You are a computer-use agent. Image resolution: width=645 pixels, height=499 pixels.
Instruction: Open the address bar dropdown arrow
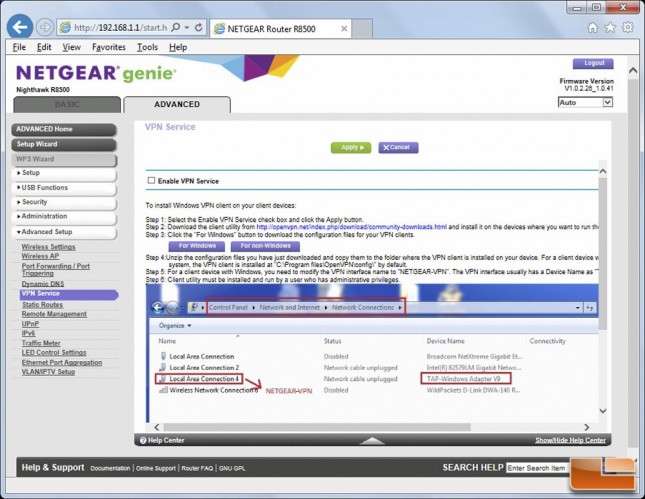[187, 28]
